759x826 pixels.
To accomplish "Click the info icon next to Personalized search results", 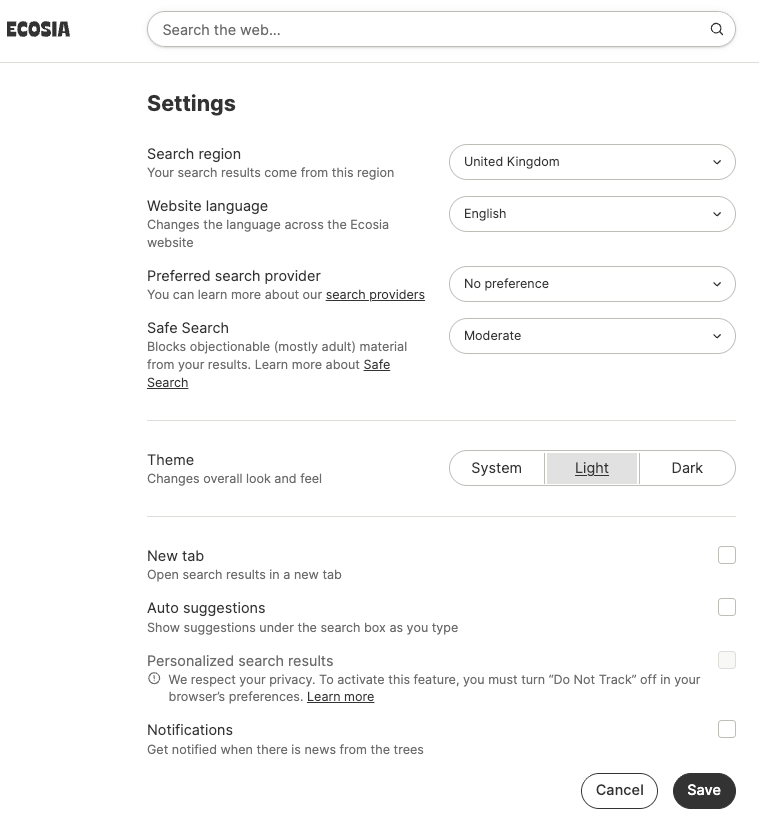I will click(153, 679).
